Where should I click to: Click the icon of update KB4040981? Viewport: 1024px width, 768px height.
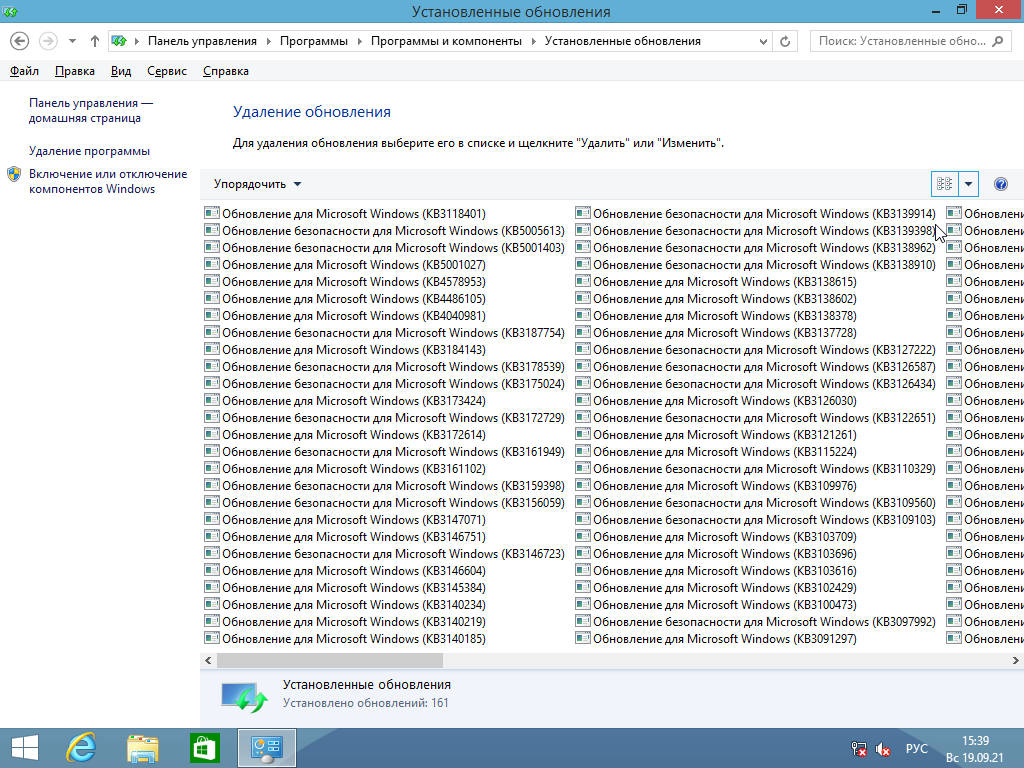point(212,315)
